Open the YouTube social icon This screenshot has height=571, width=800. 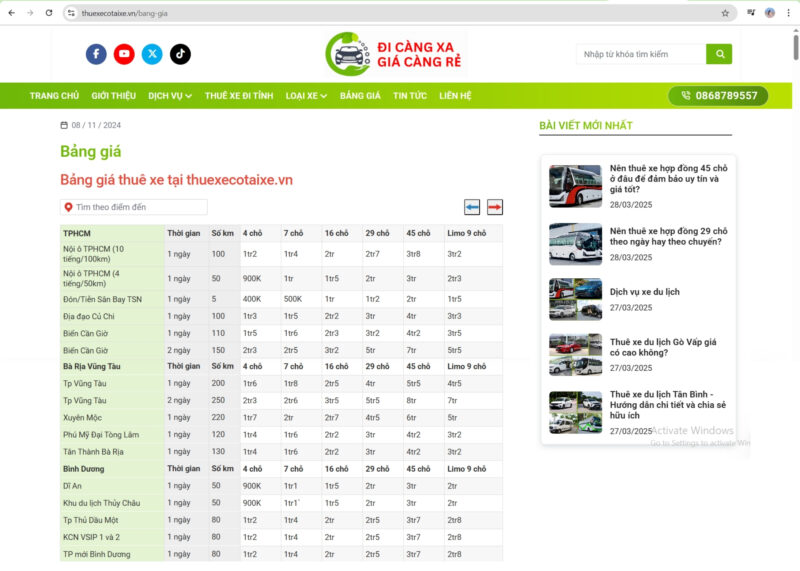pos(124,54)
